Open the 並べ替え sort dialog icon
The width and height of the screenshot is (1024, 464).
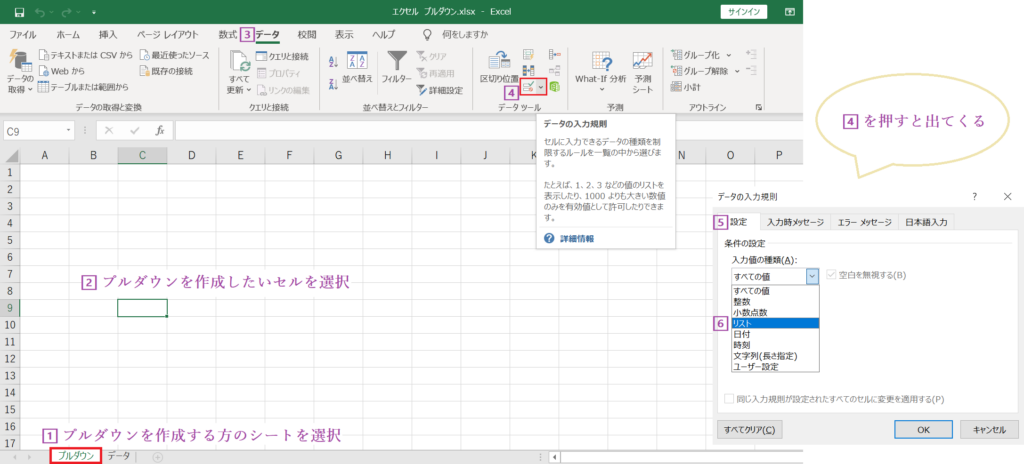(358, 62)
